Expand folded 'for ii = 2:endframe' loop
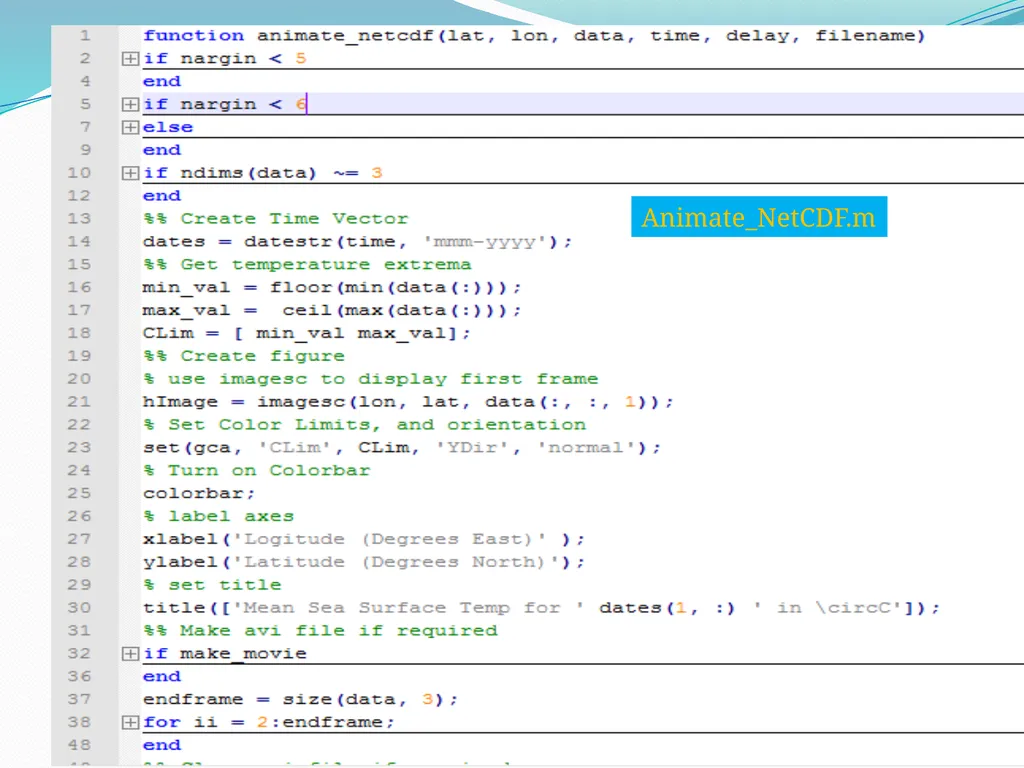 coord(130,722)
